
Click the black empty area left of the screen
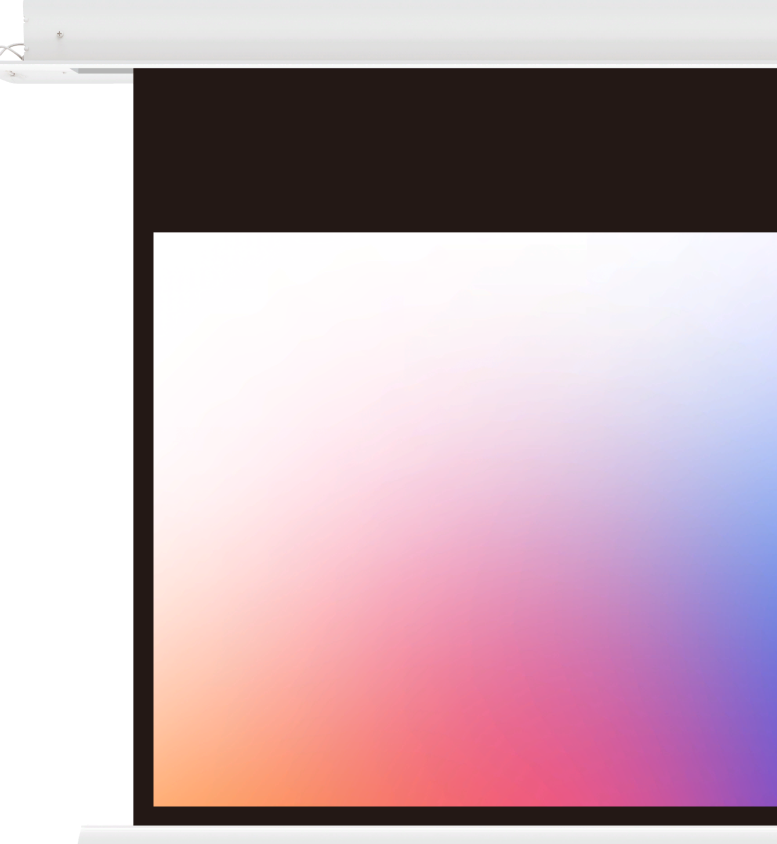point(65,450)
